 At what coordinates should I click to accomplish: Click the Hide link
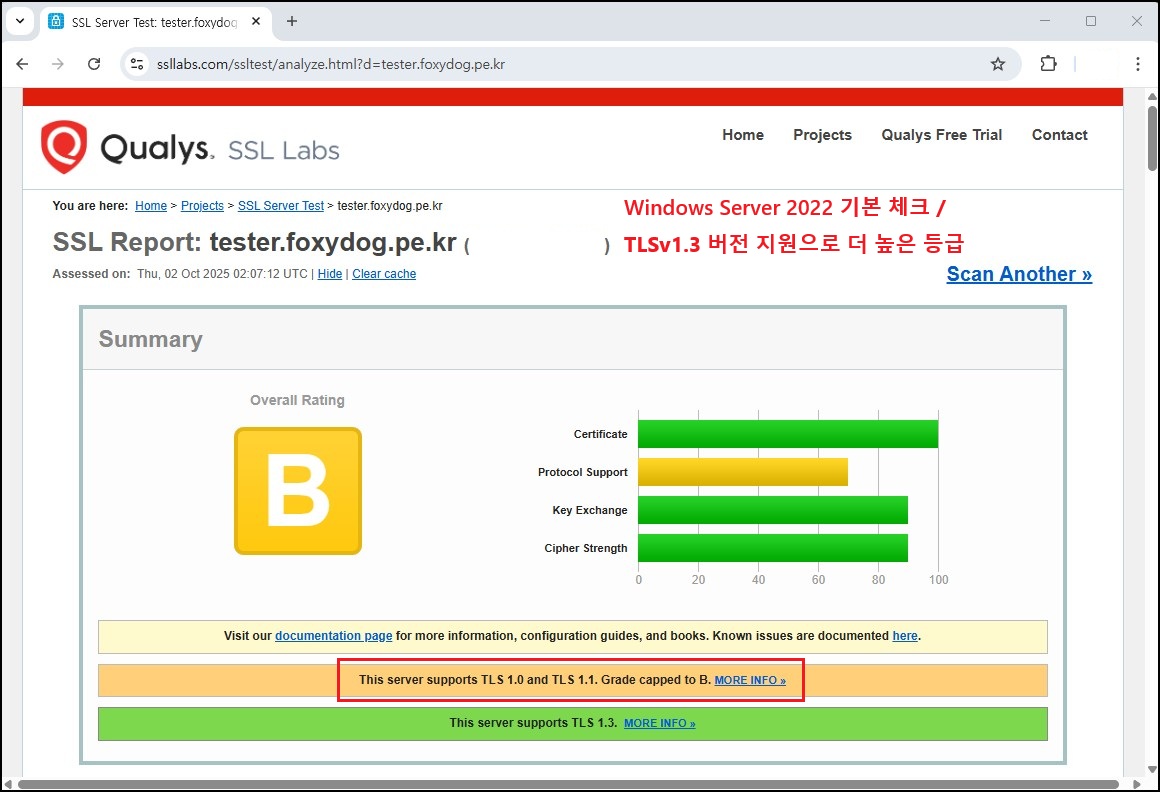click(330, 274)
